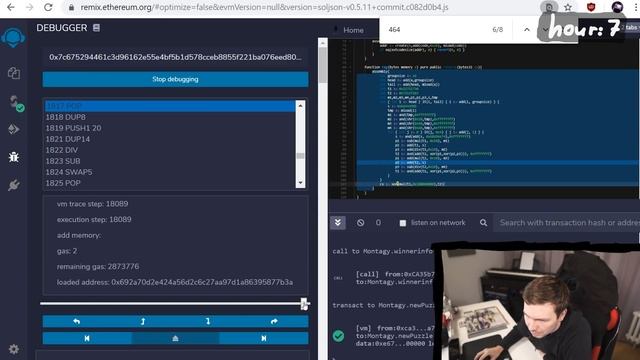Step over back in the debugger
Image resolution: width=640 pixels, height=360 pixels.
[x=76, y=322]
